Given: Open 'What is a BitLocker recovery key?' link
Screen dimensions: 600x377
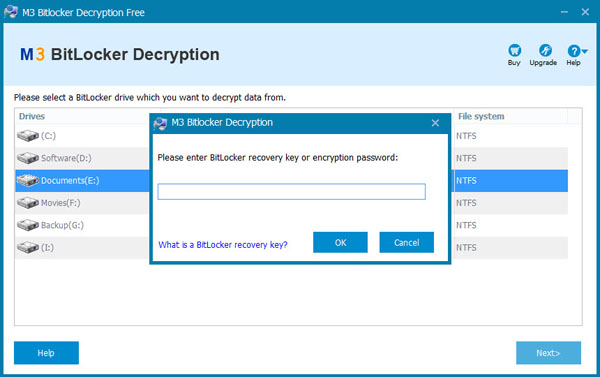Looking at the screenshot, I should coord(223,245).
